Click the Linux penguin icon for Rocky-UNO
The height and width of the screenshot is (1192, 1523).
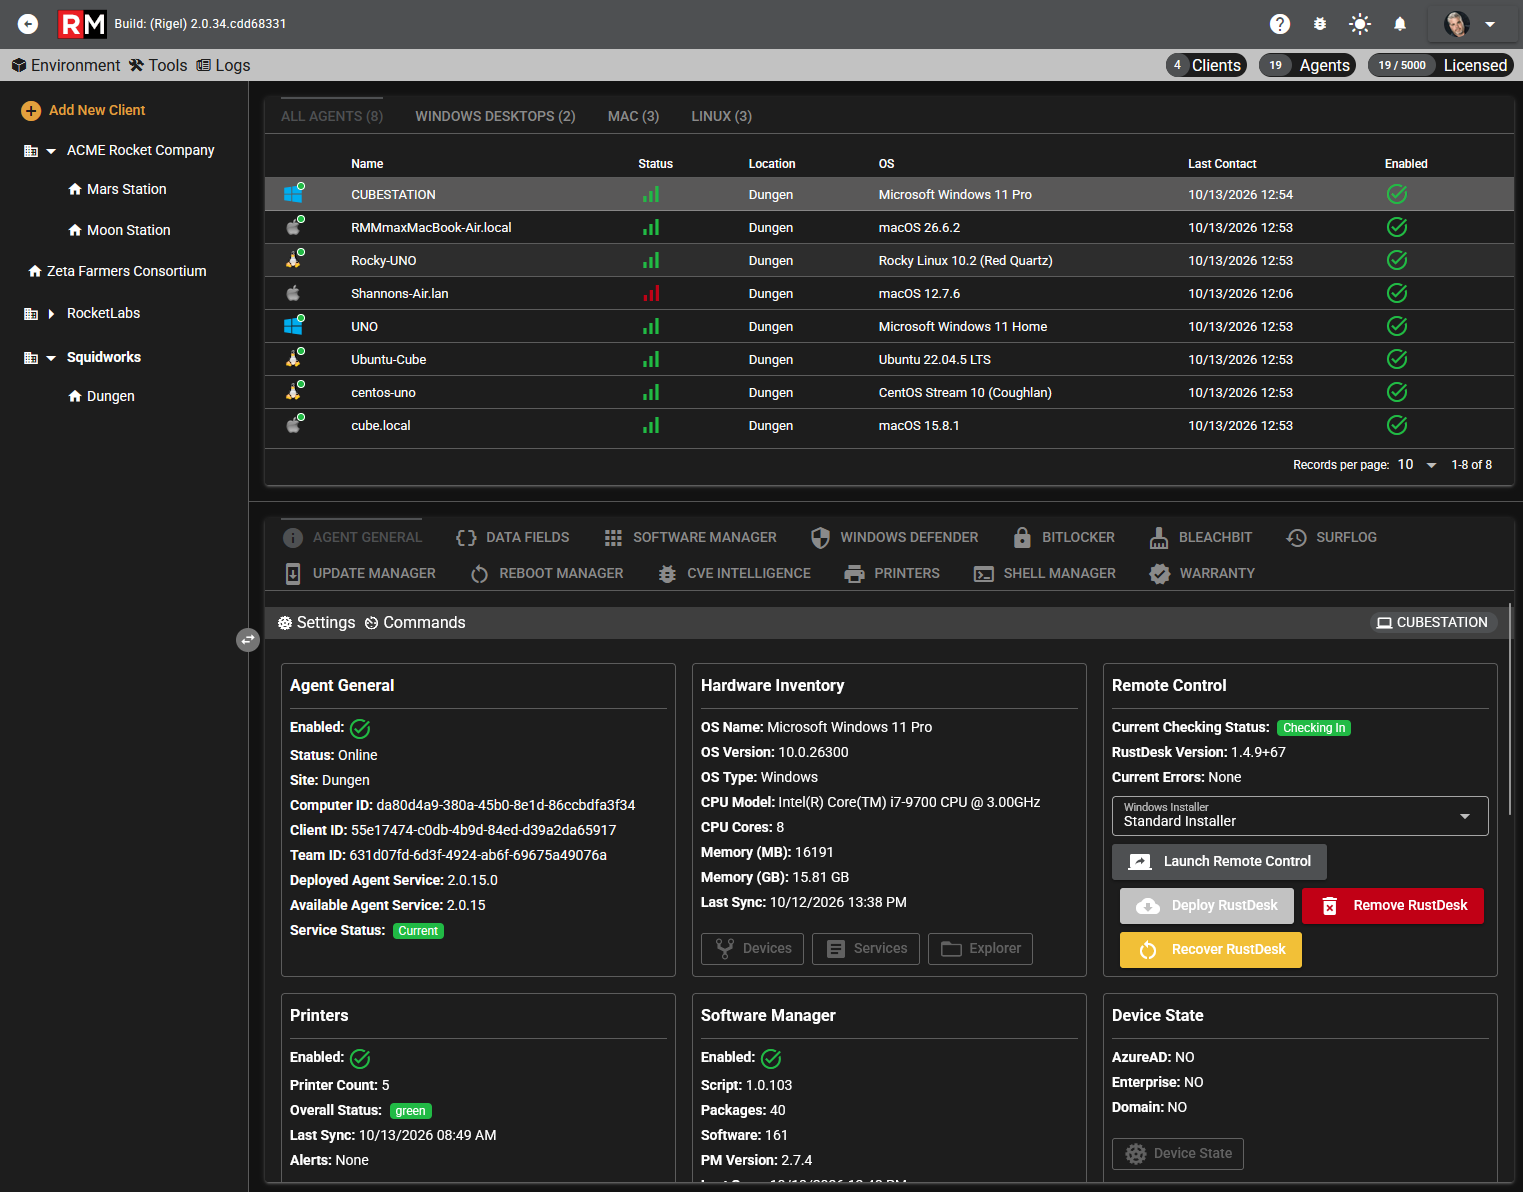(x=293, y=260)
